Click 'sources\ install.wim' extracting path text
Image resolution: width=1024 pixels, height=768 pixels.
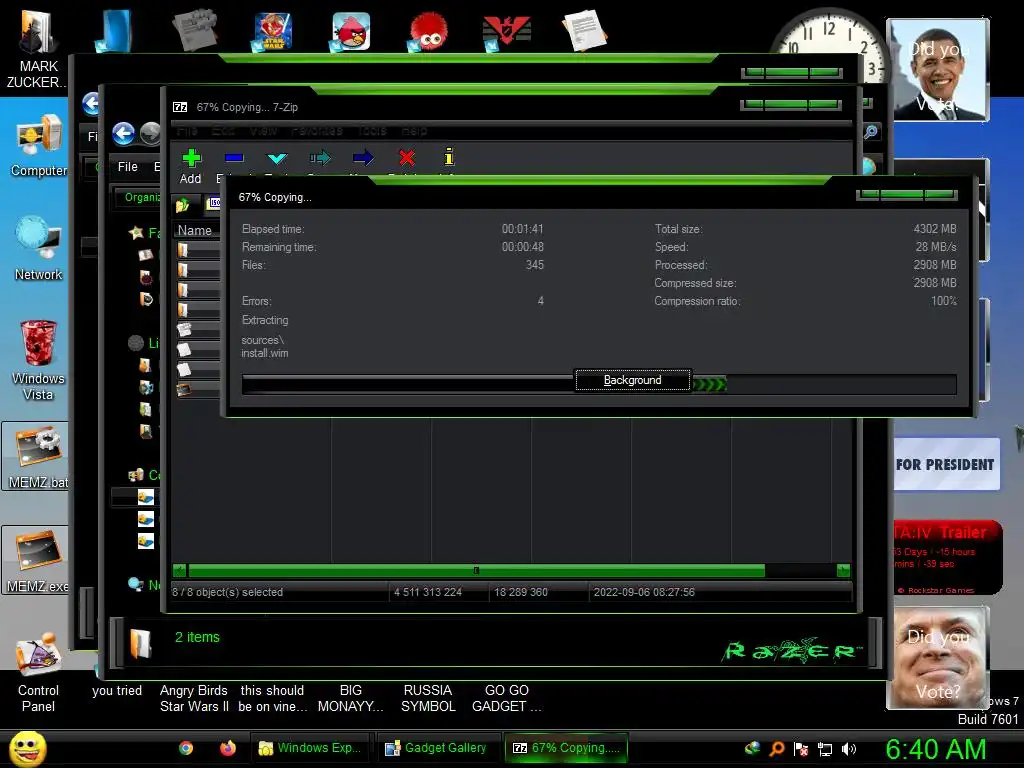click(264, 347)
